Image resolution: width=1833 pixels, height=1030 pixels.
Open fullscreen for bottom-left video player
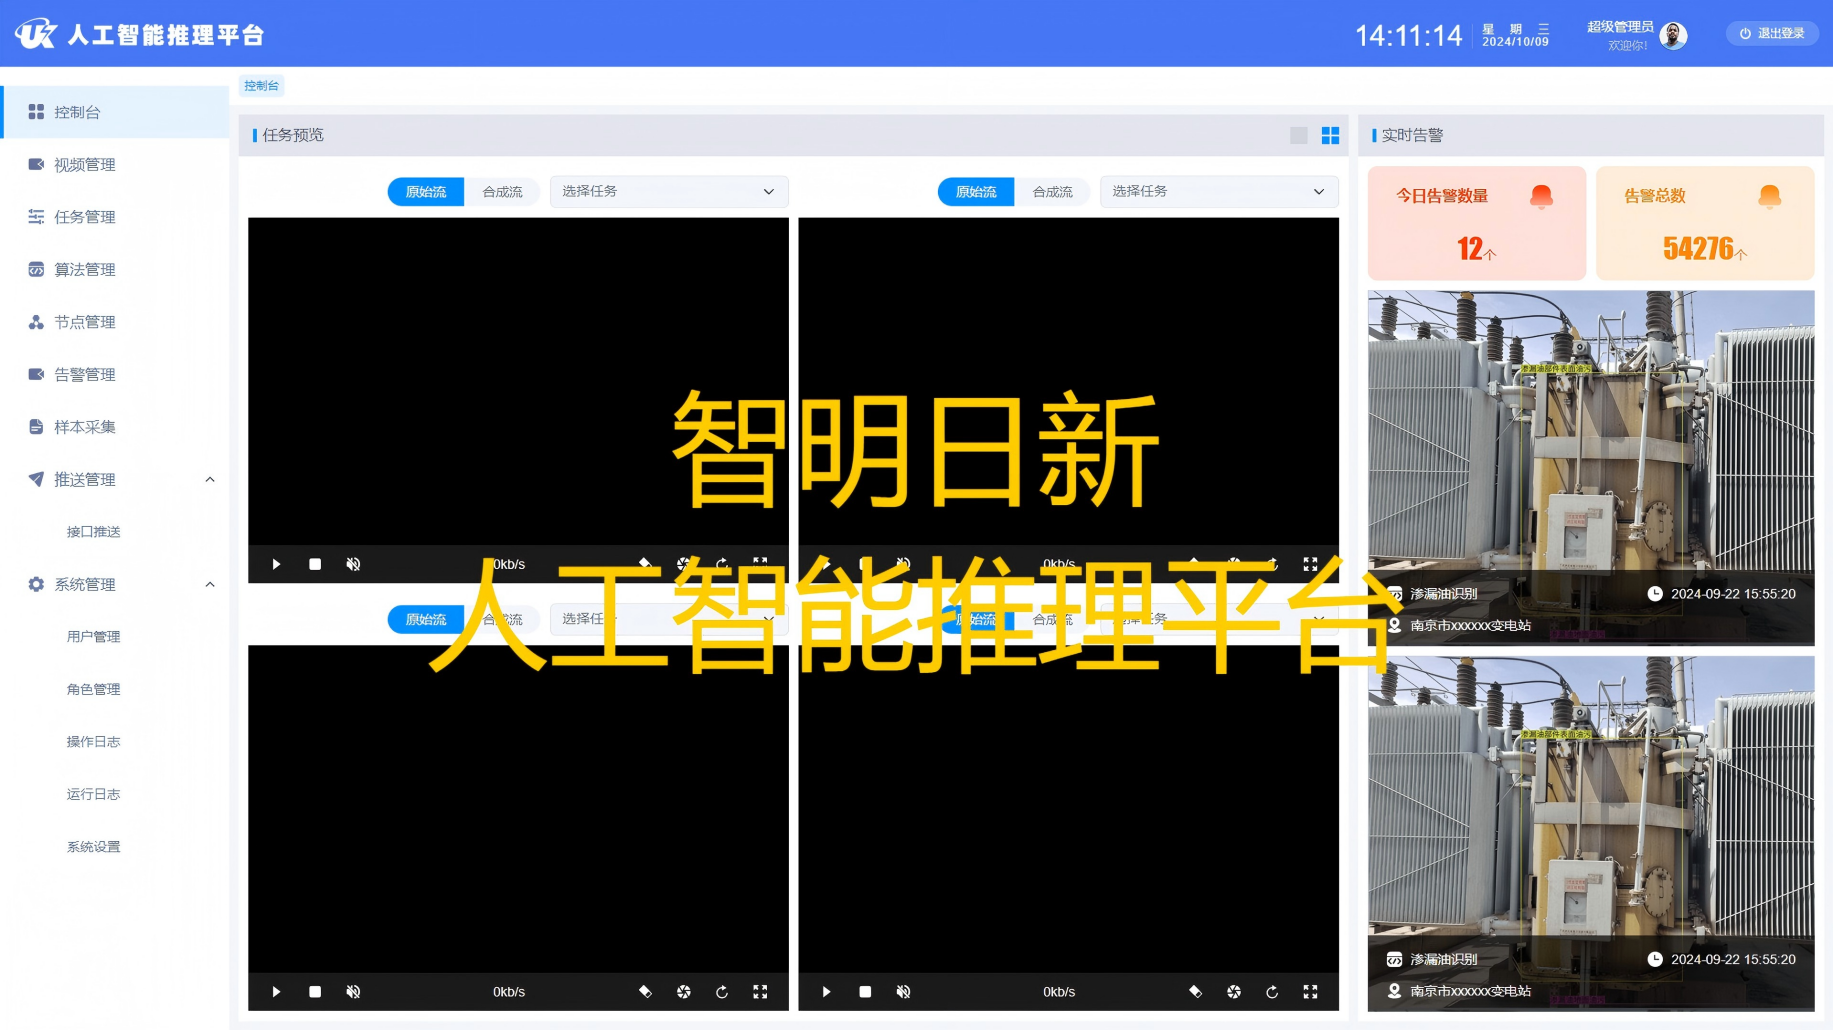760,991
